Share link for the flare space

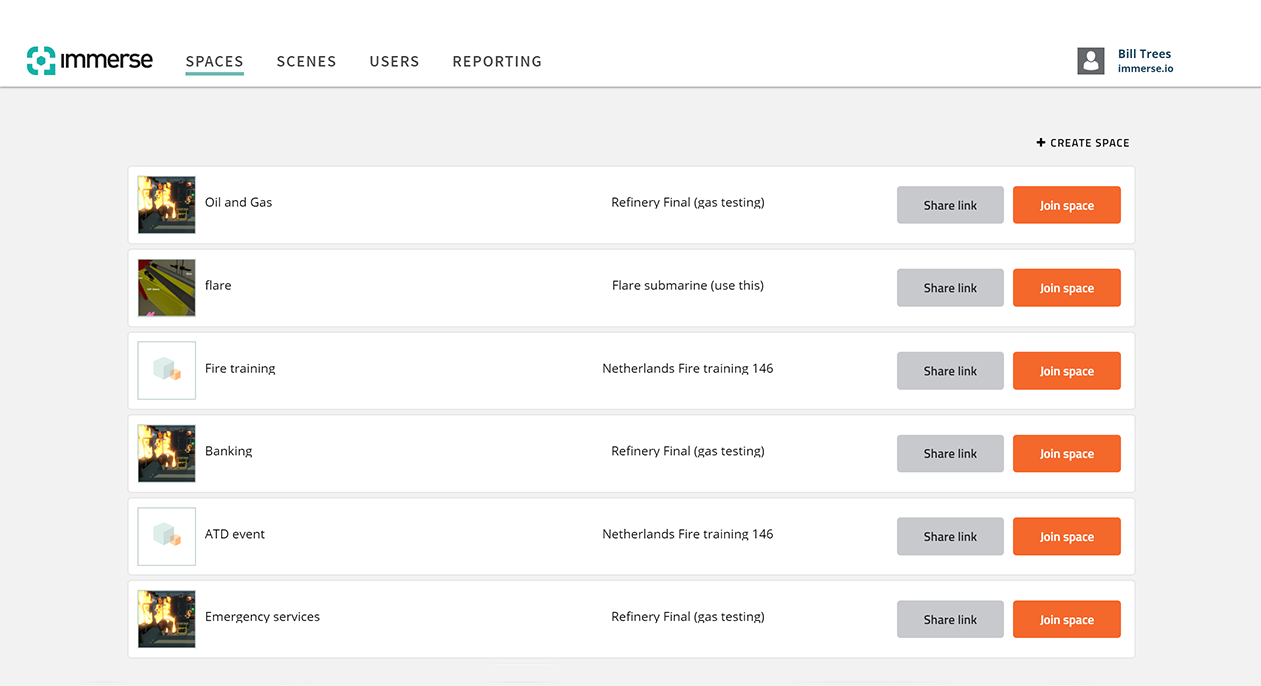(950, 288)
